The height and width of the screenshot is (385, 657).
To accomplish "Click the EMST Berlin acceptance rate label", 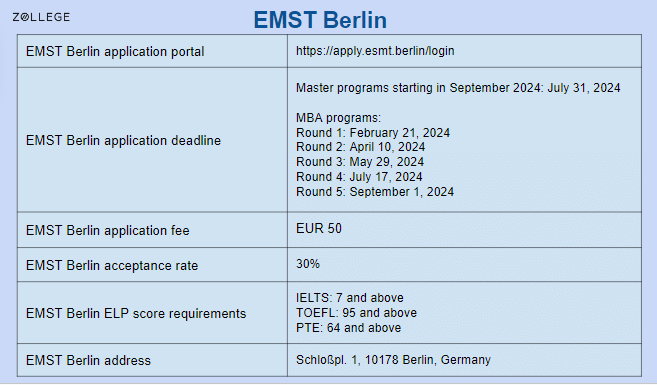I will [x=112, y=266].
